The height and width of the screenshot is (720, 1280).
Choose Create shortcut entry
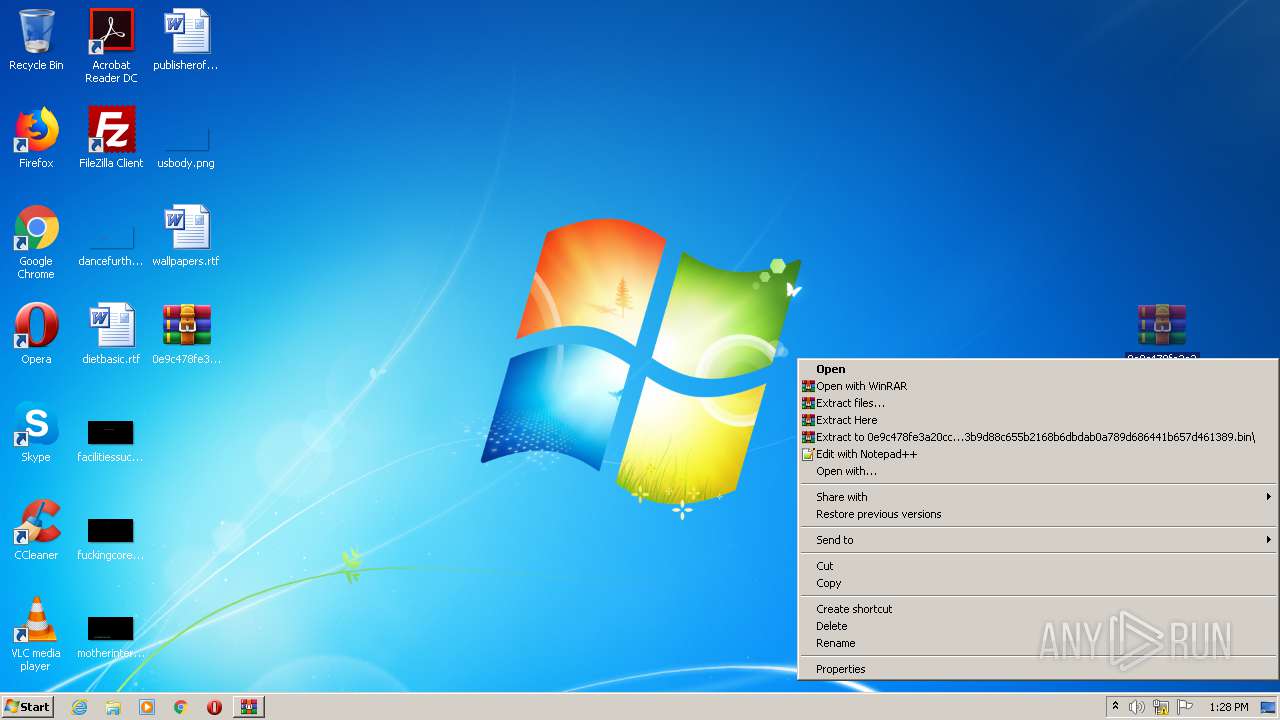click(x=1038, y=609)
